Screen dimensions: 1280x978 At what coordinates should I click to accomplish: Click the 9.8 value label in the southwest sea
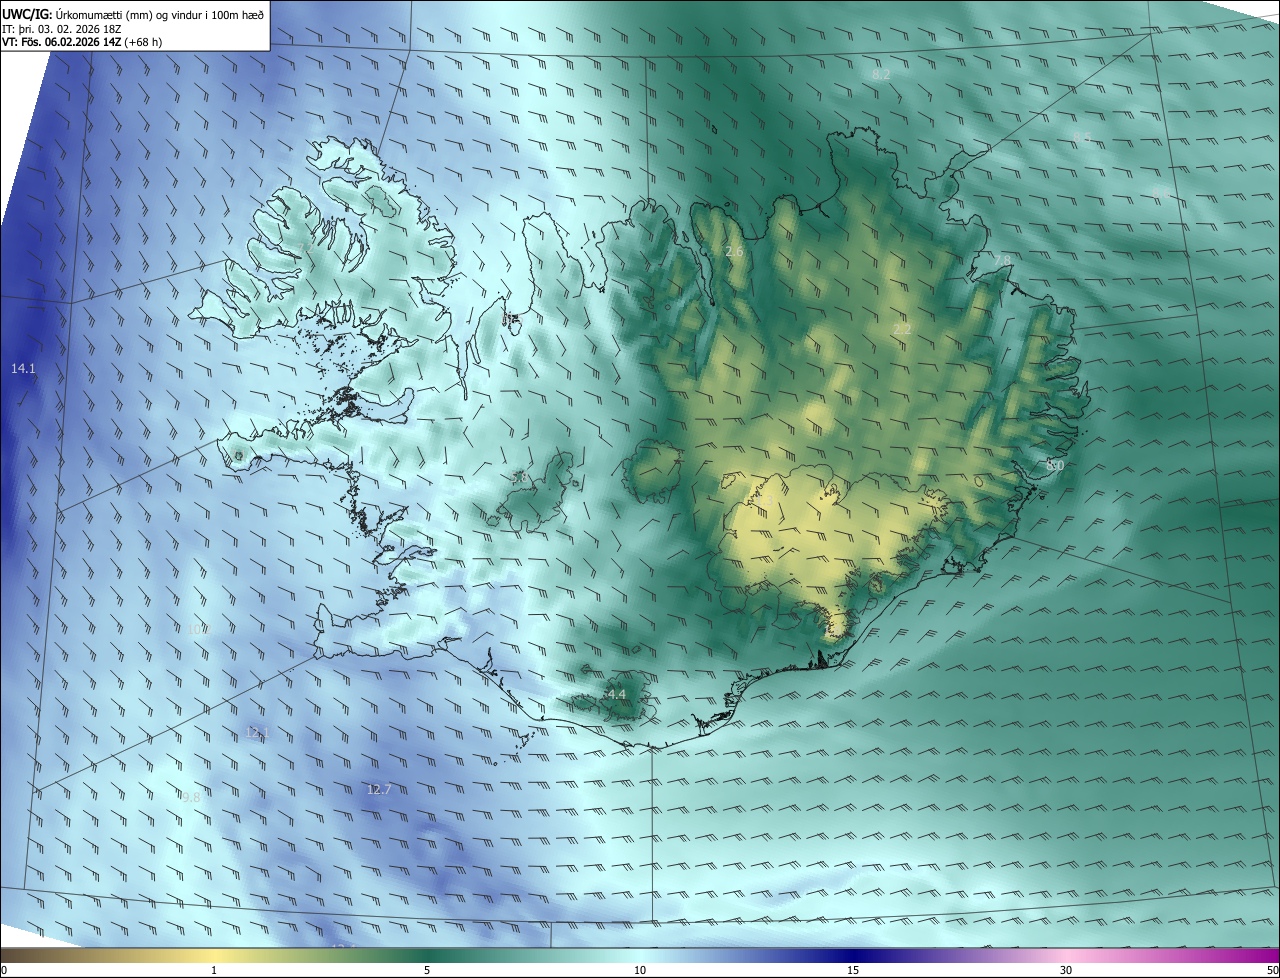click(x=191, y=797)
